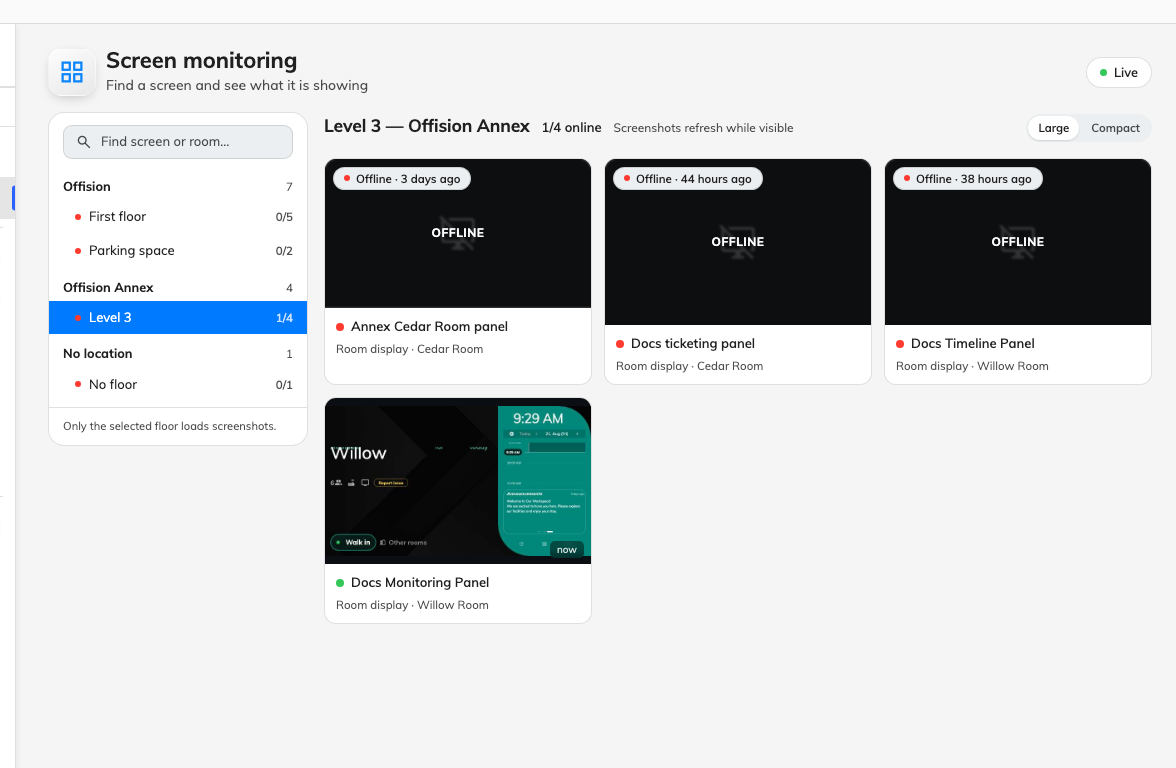Click the Docs ticketing panel title
This screenshot has height=768, width=1176.
click(x=692, y=344)
